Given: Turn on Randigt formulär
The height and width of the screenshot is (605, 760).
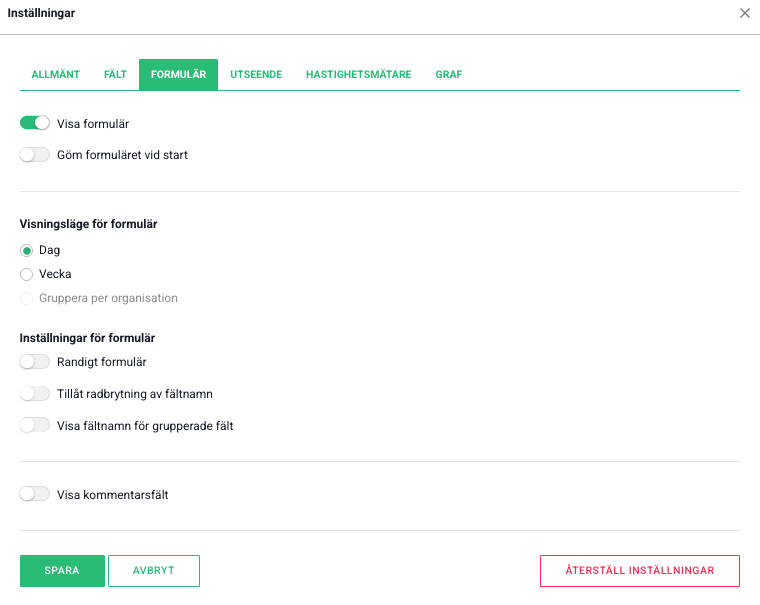Looking at the screenshot, I should (x=35, y=362).
